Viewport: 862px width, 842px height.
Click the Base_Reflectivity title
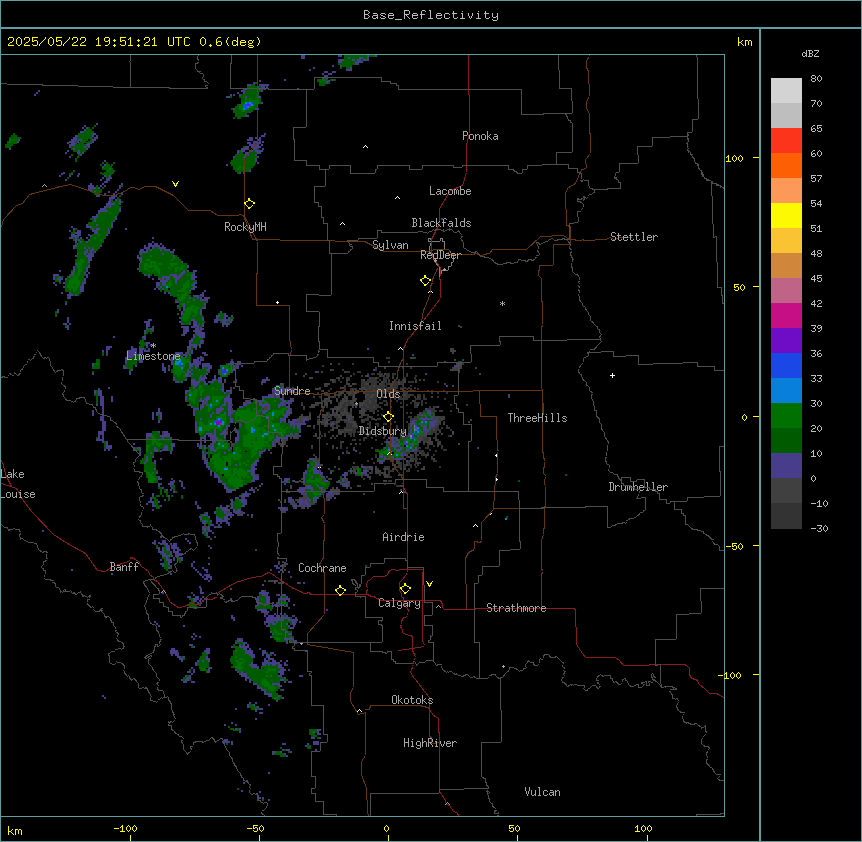431,15
